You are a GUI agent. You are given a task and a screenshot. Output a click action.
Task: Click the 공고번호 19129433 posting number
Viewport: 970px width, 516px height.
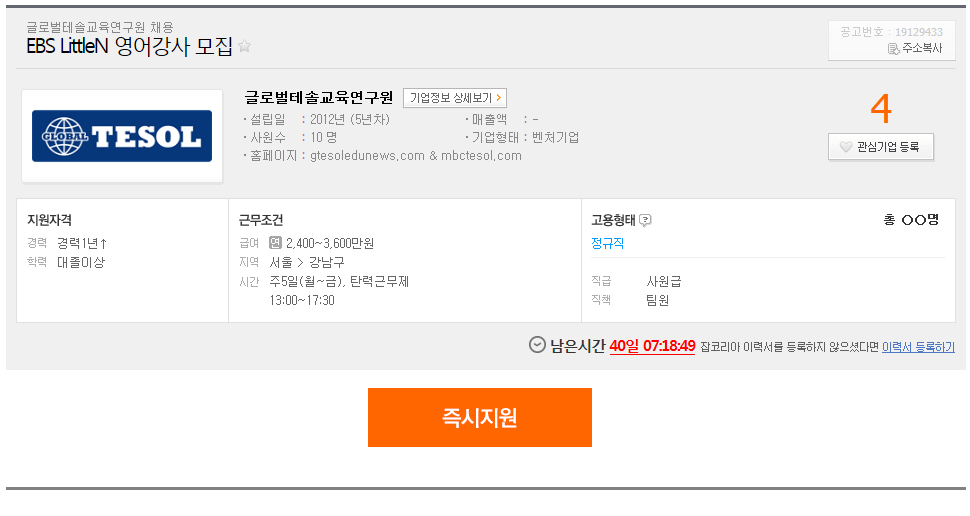tap(891, 32)
